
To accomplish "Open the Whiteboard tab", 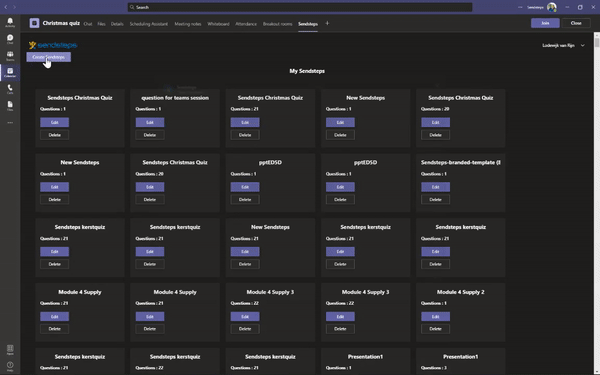I will pos(218,24).
